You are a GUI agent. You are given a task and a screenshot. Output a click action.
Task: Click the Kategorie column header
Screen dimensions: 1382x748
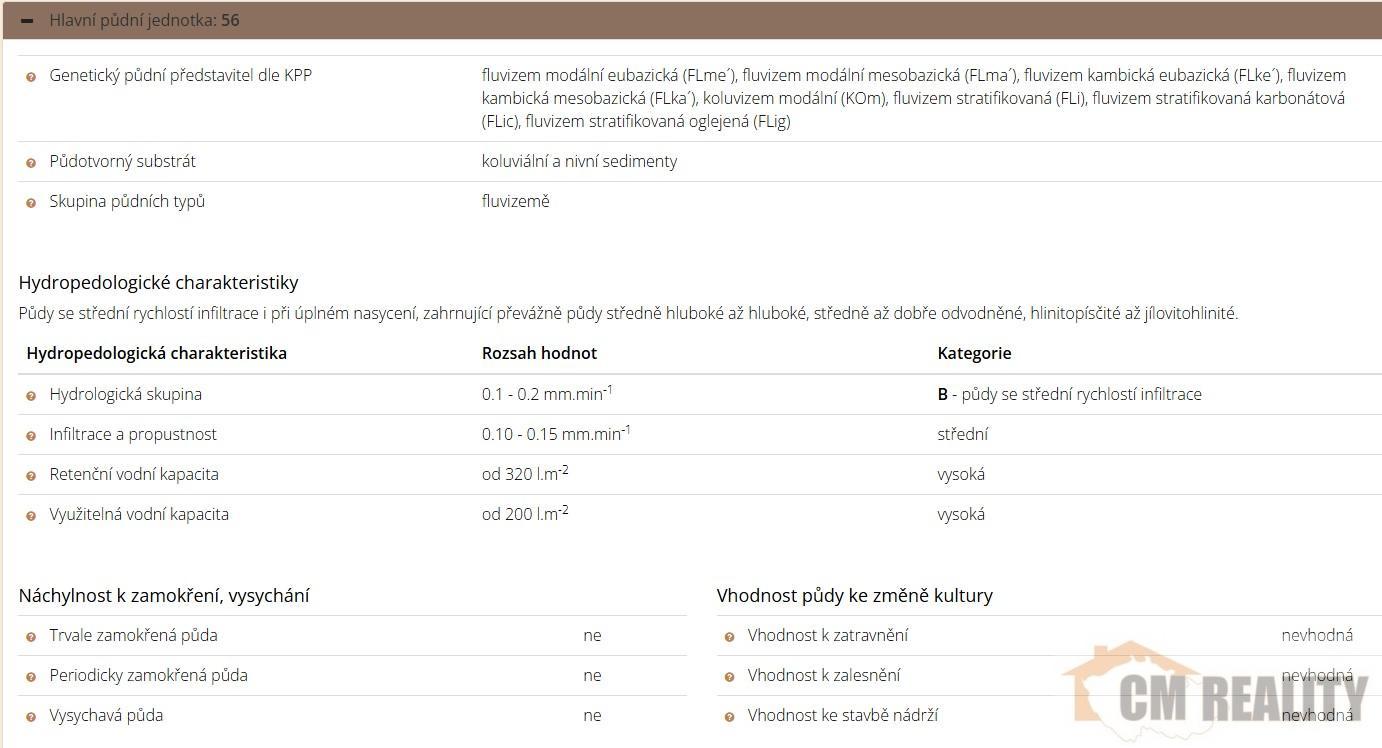(x=974, y=353)
